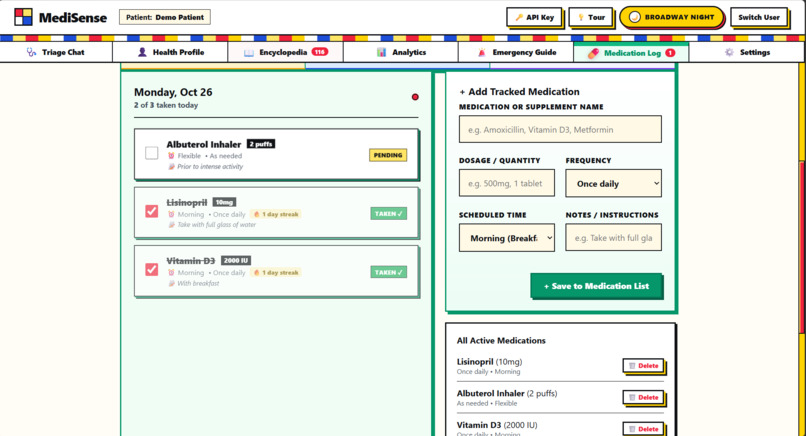Open the Analytics tab

click(x=401, y=52)
